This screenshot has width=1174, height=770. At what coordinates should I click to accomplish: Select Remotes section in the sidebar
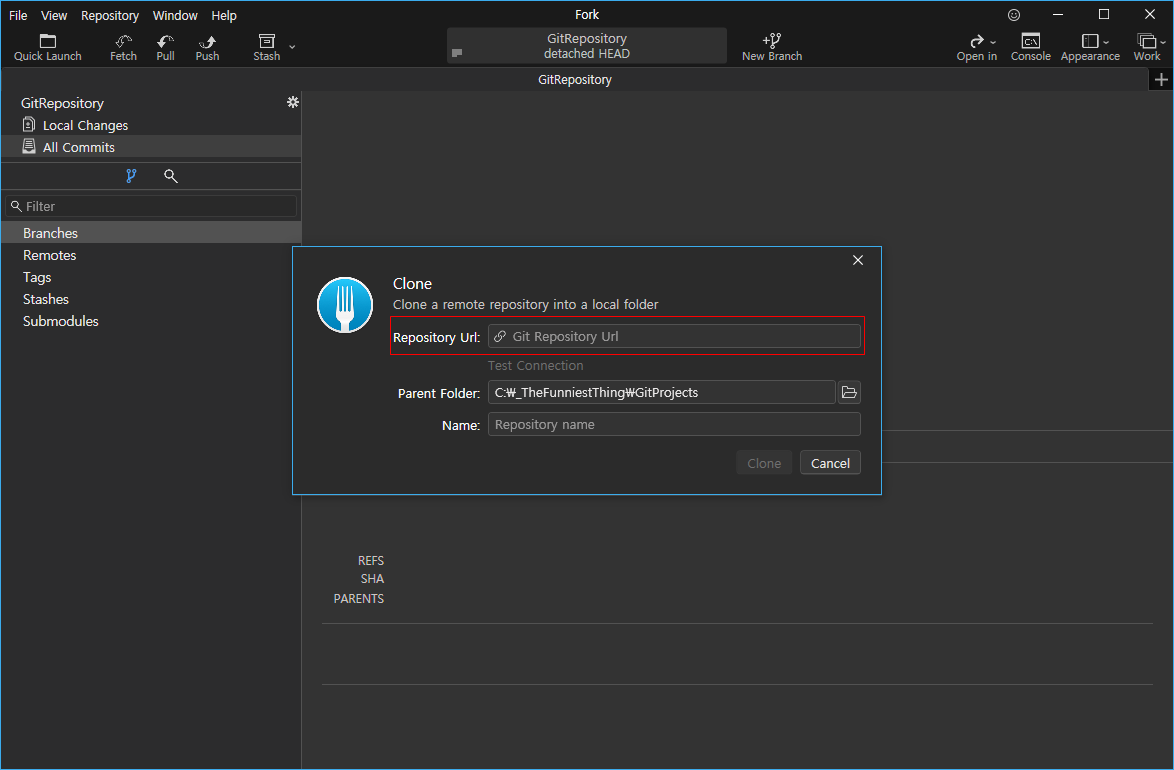tap(150, 255)
